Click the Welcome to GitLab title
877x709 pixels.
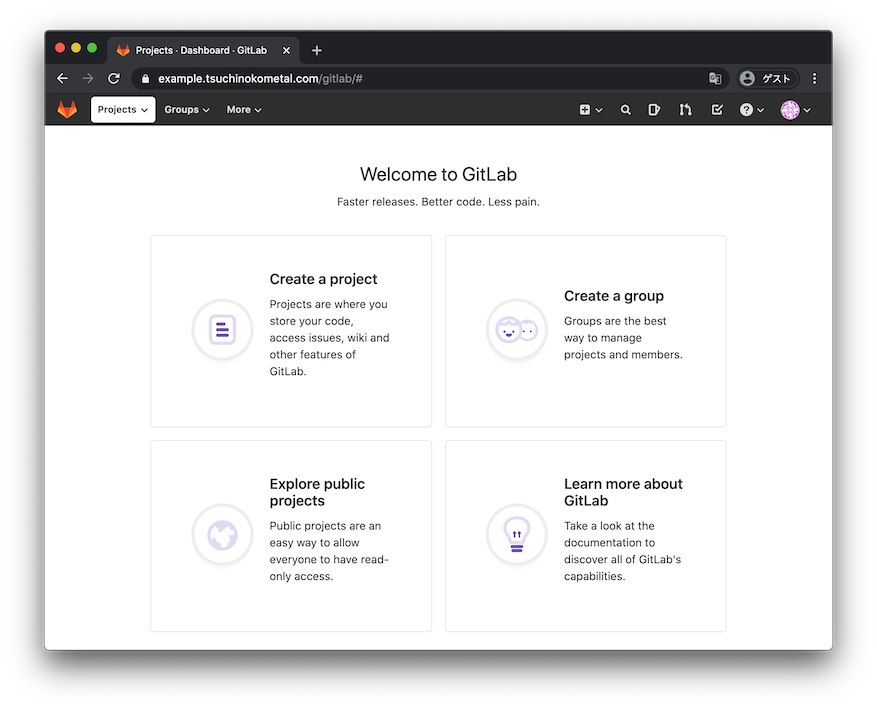click(438, 174)
